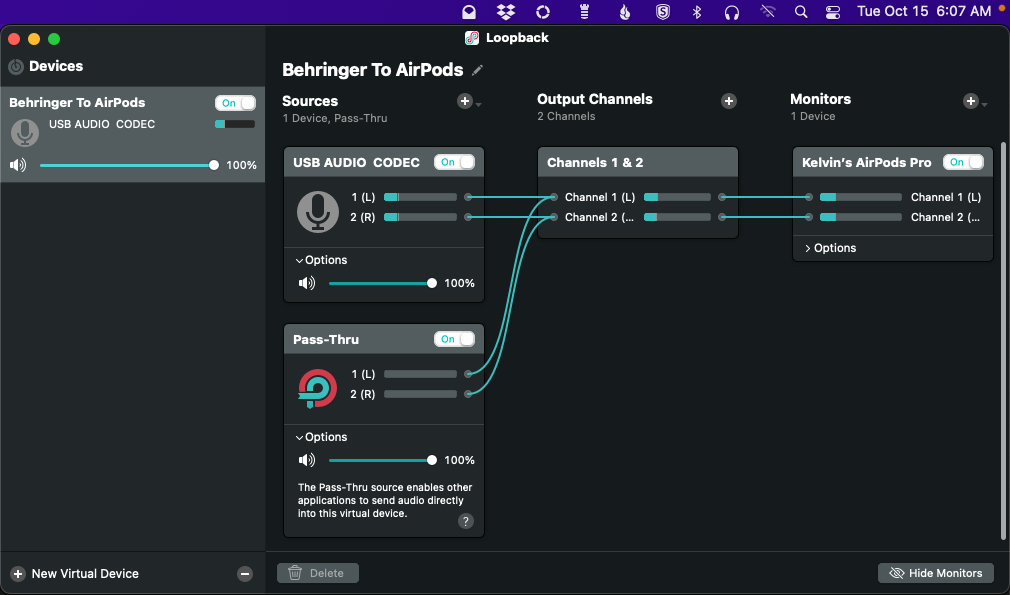Toggle the USB AUDIO CODEC source On switch

click(x=454, y=162)
